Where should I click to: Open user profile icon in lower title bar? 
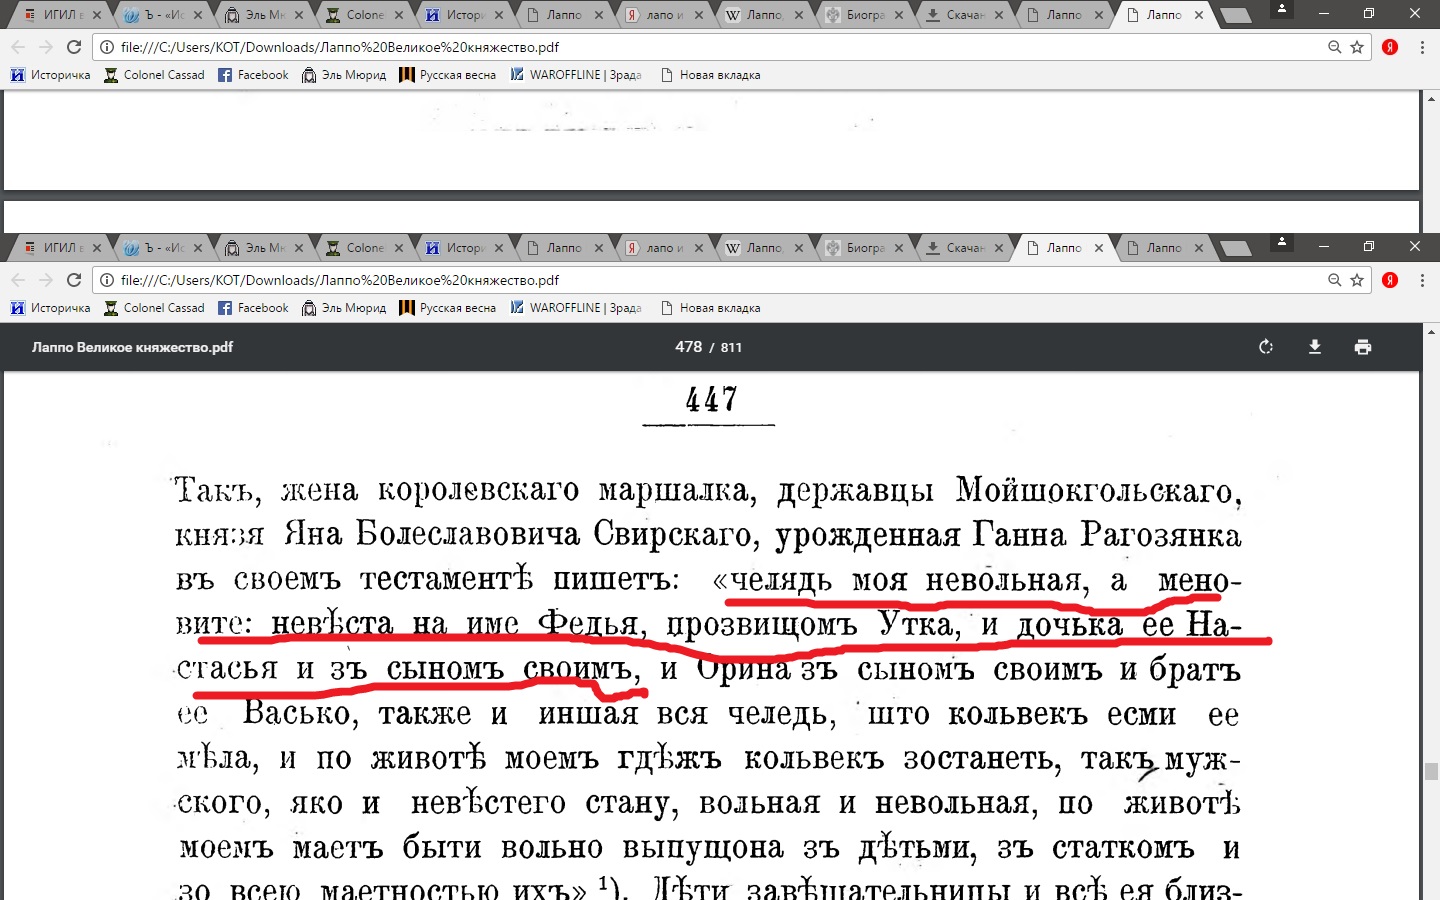[x=1282, y=243]
